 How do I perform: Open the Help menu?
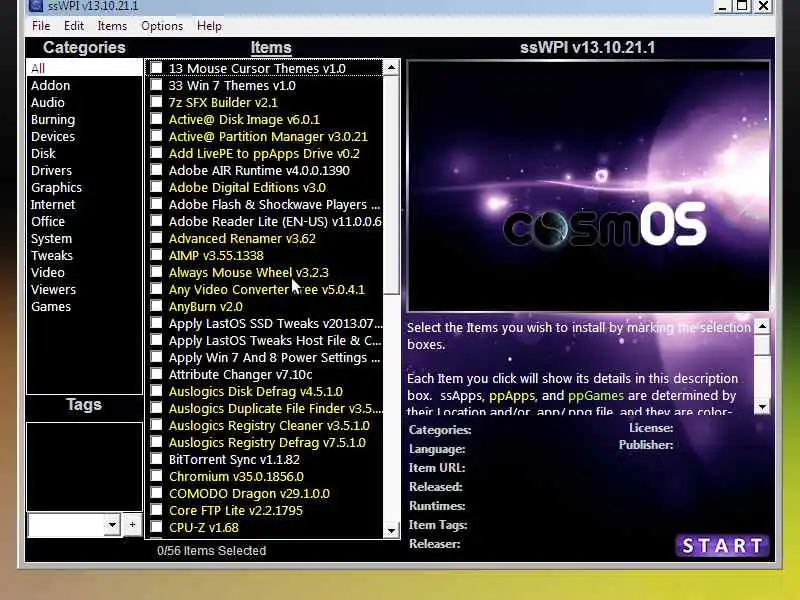(x=209, y=26)
